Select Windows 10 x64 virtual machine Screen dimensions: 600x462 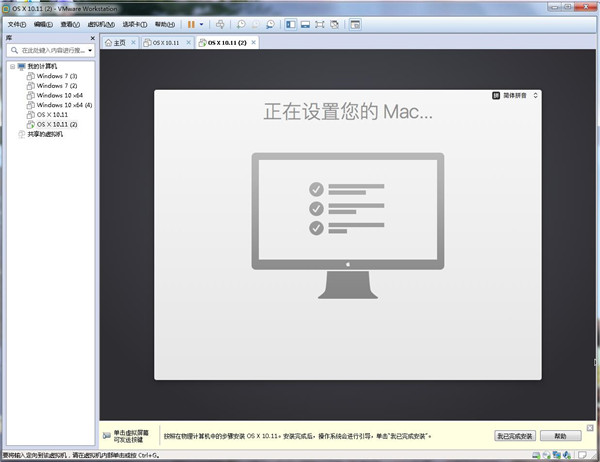tap(60, 95)
